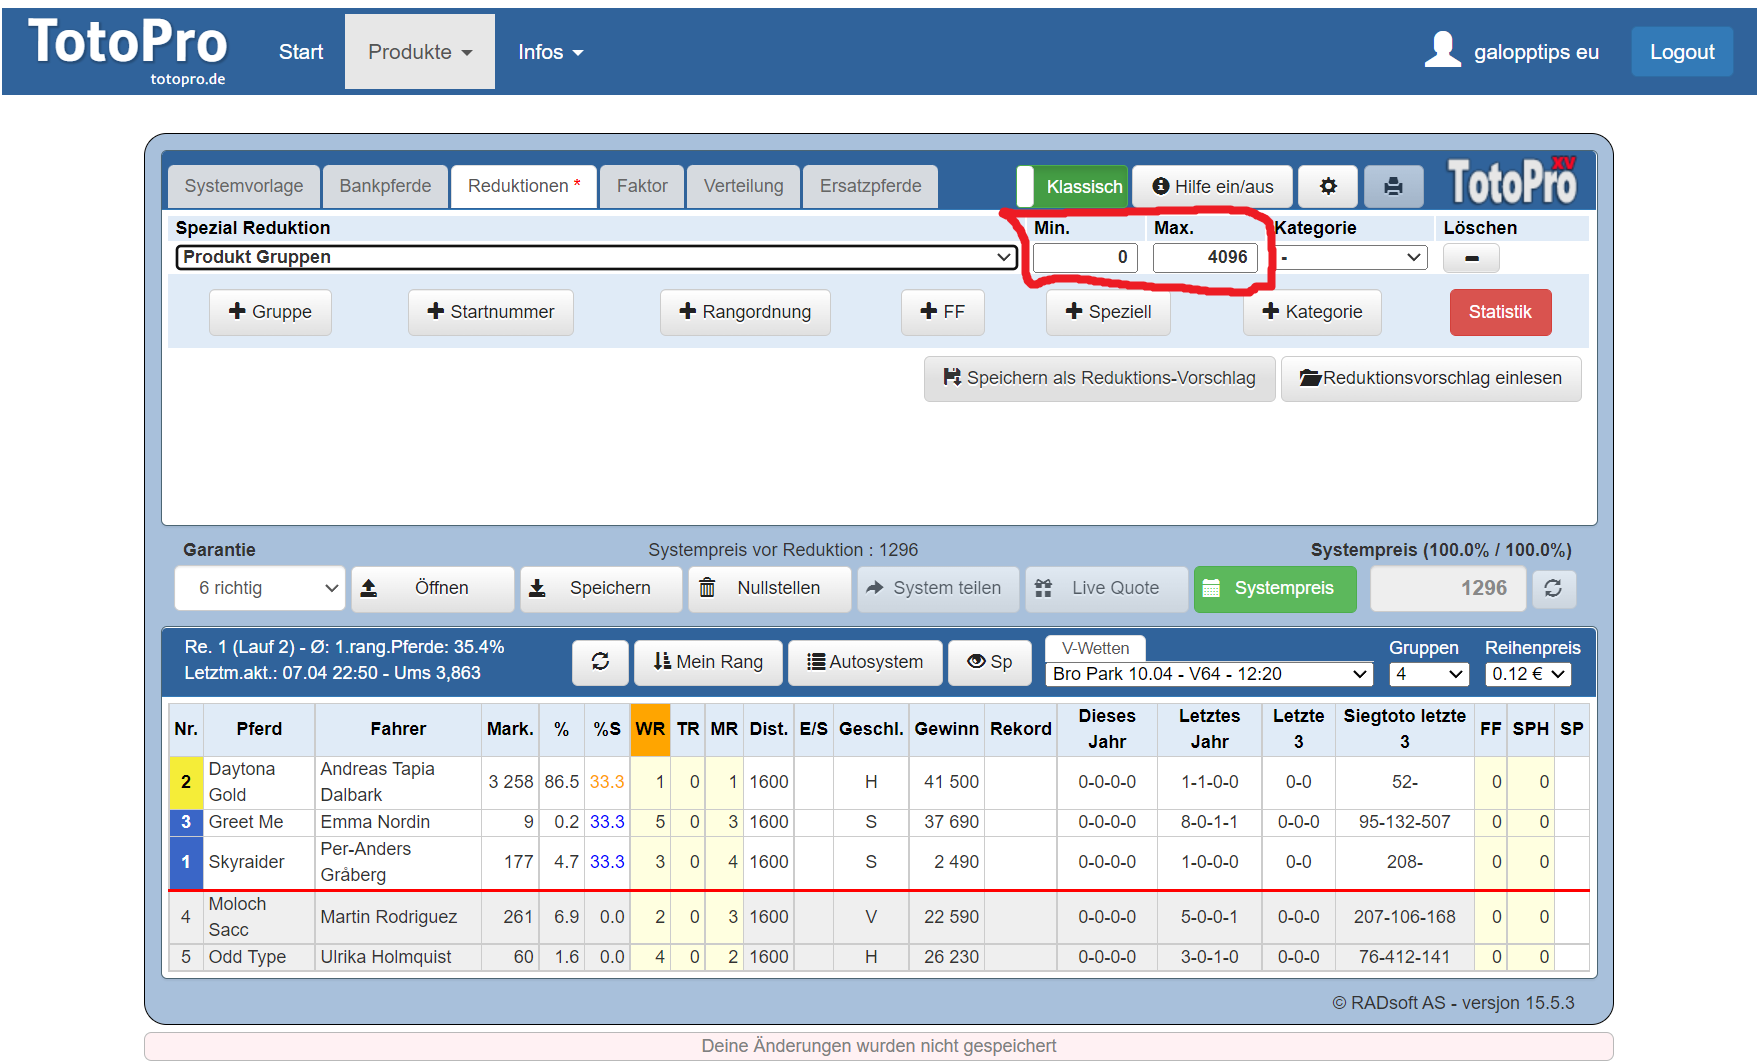This screenshot has height=1064, width=1759.
Task: Open the Garantie '6 richtig' dropdown
Action: tap(260, 588)
